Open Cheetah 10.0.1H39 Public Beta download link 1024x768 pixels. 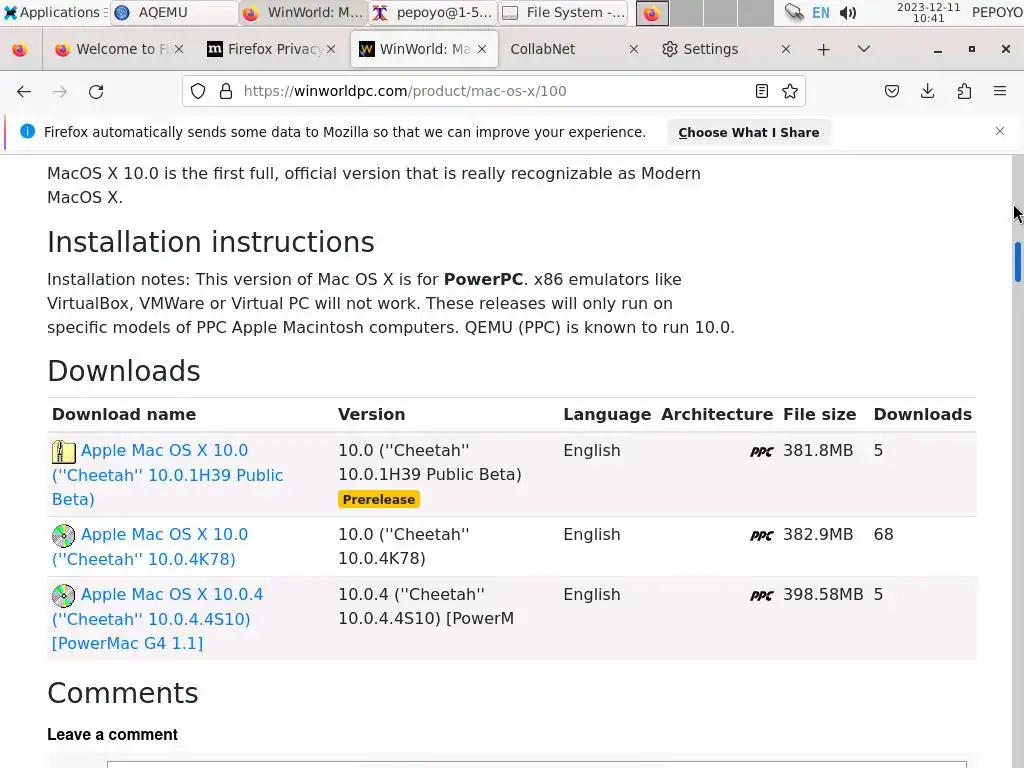(168, 475)
